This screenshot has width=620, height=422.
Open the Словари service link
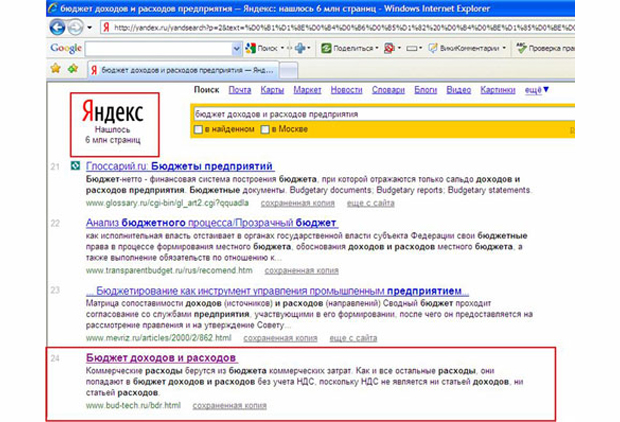point(388,90)
